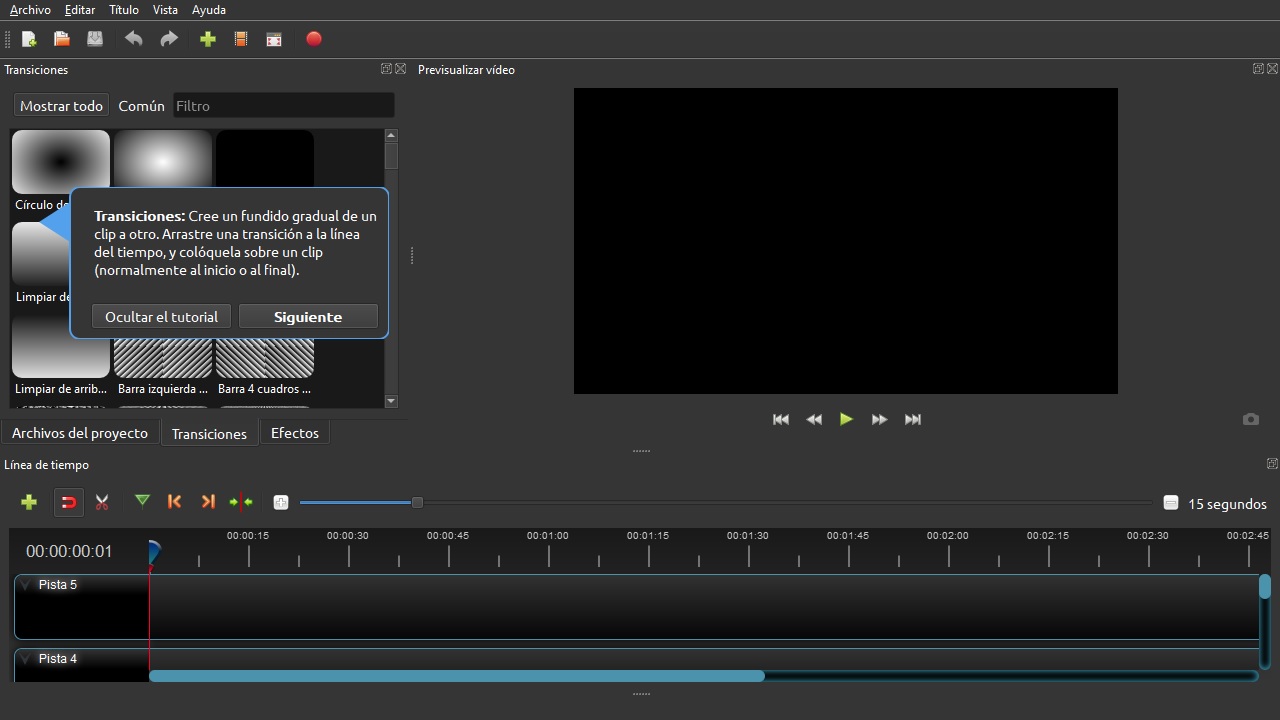Undo the last action
Image resolution: width=1280 pixels, height=720 pixels.
(x=133, y=39)
